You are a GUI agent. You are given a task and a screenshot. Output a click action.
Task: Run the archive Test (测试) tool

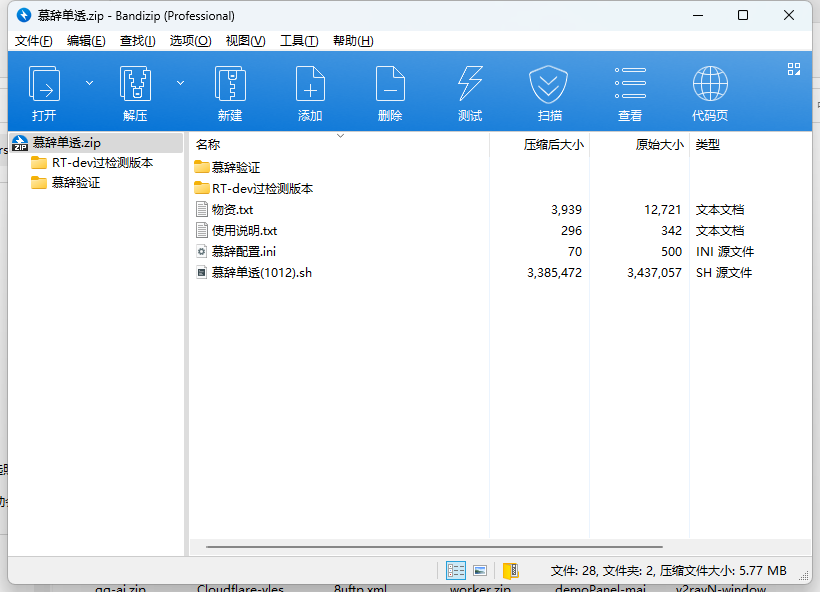coord(470,85)
